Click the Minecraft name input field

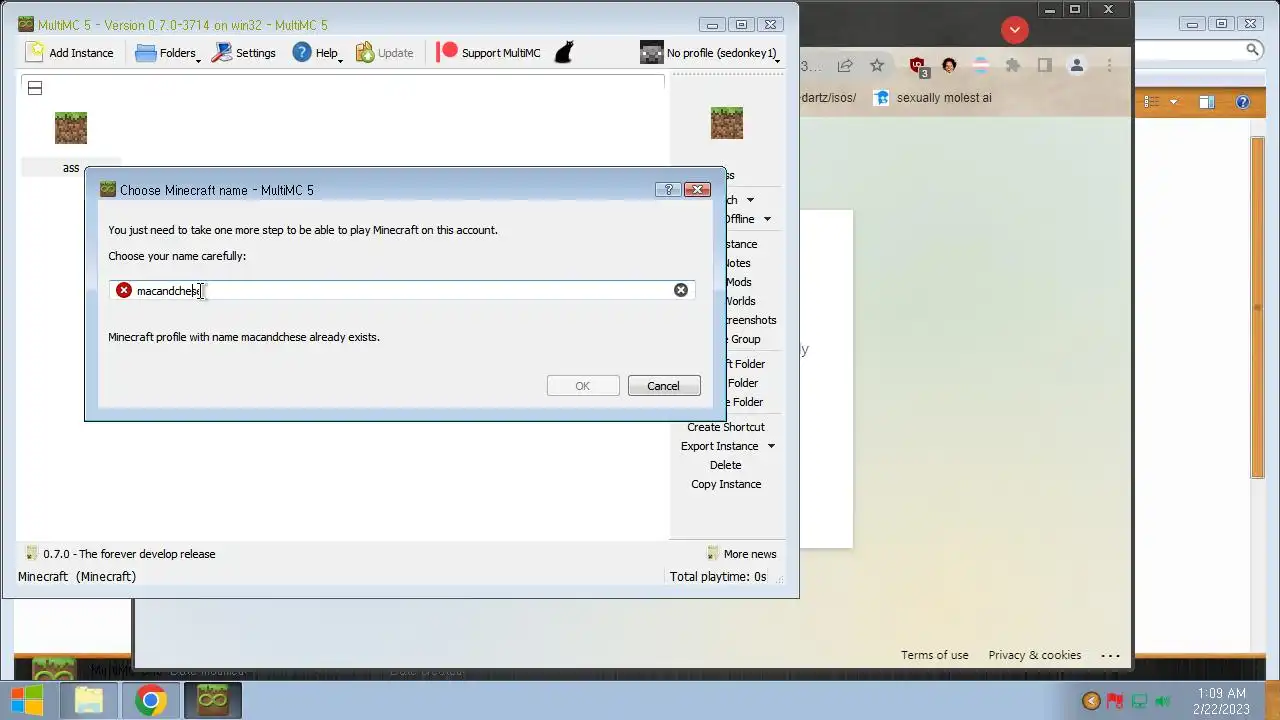[x=402, y=290]
